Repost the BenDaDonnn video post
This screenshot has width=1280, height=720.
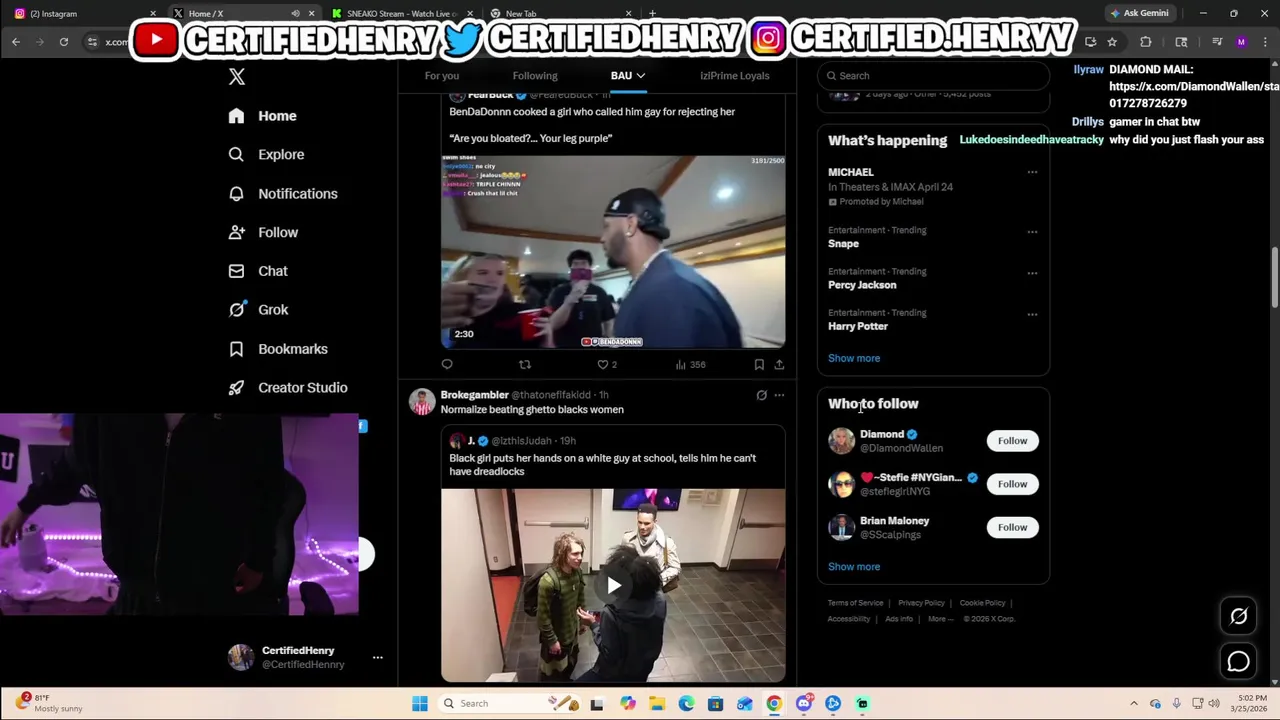coord(525,365)
